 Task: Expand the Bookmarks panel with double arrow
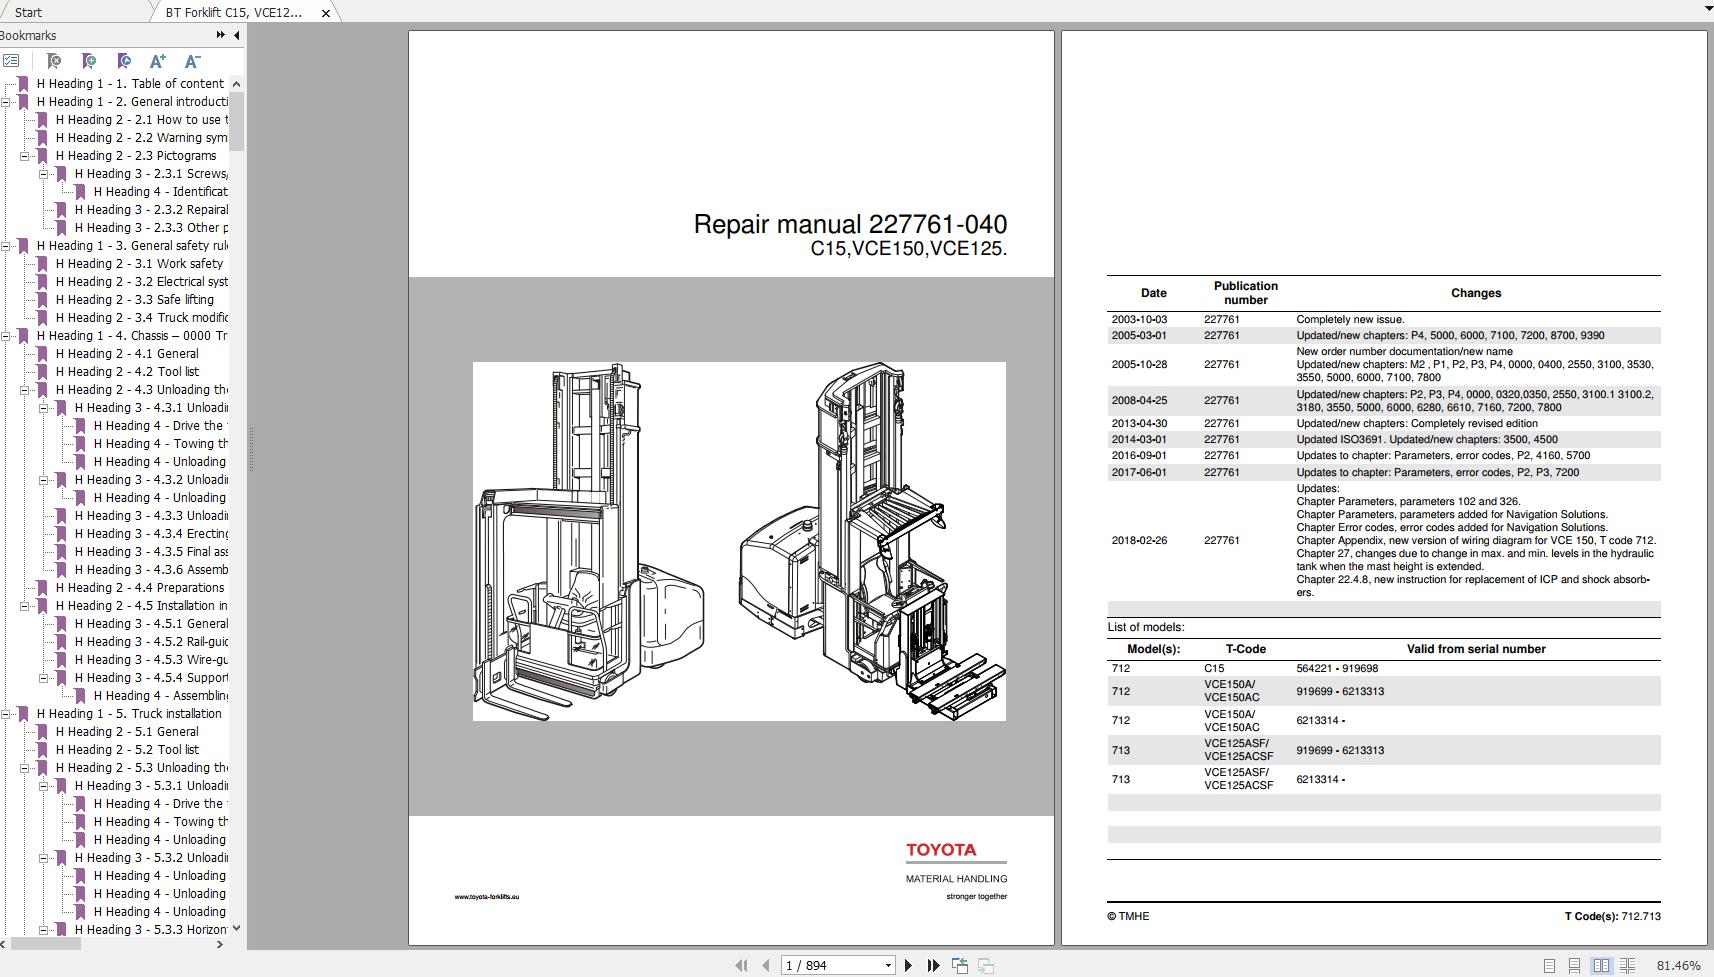tap(221, 35)
